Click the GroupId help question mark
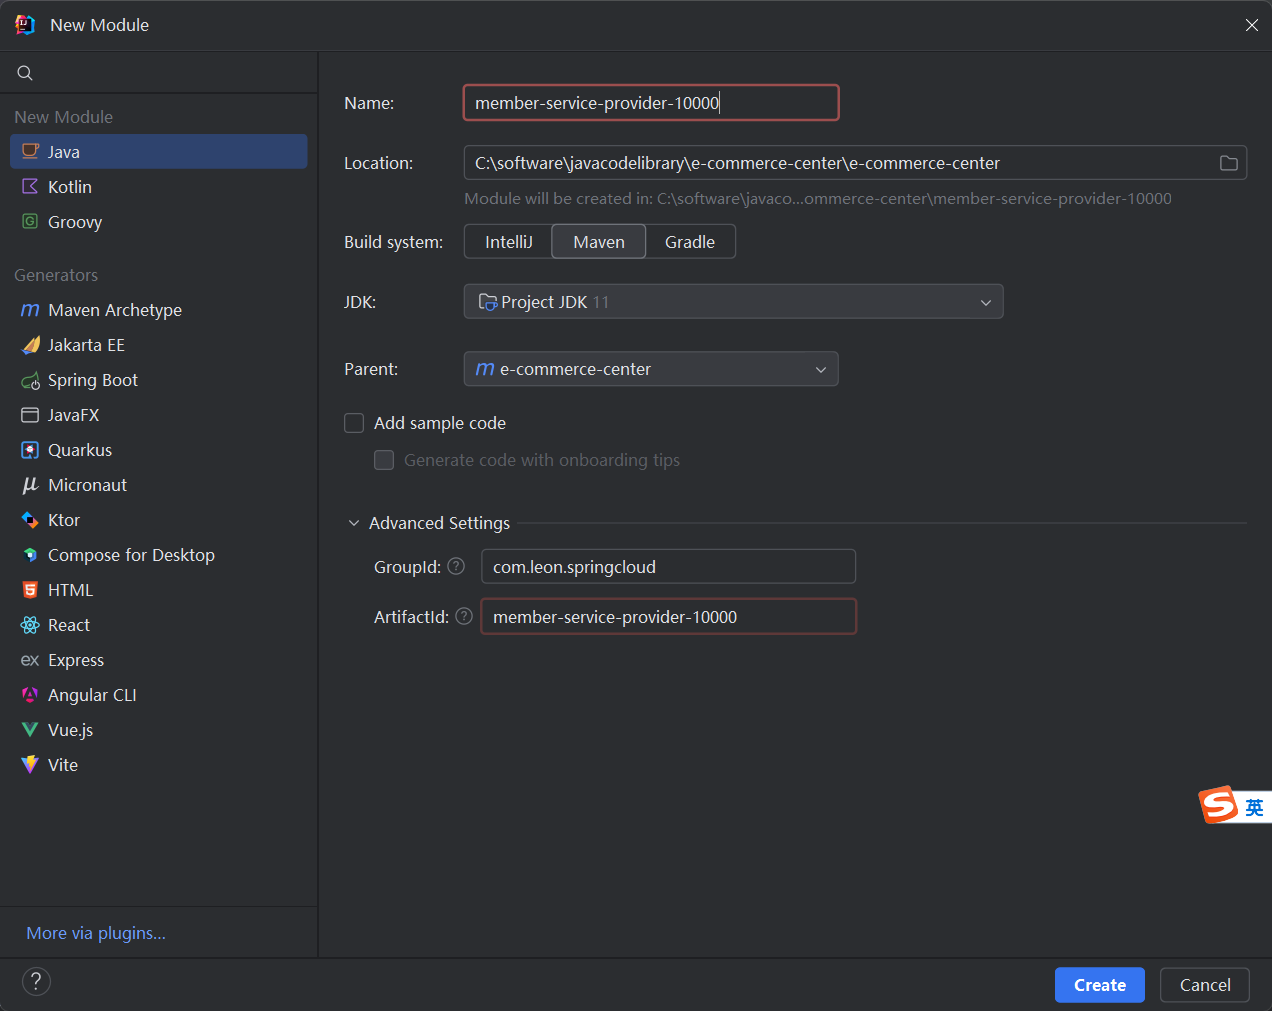Viewport: 1272px width, 1011px height. click(x=456, y=566)
